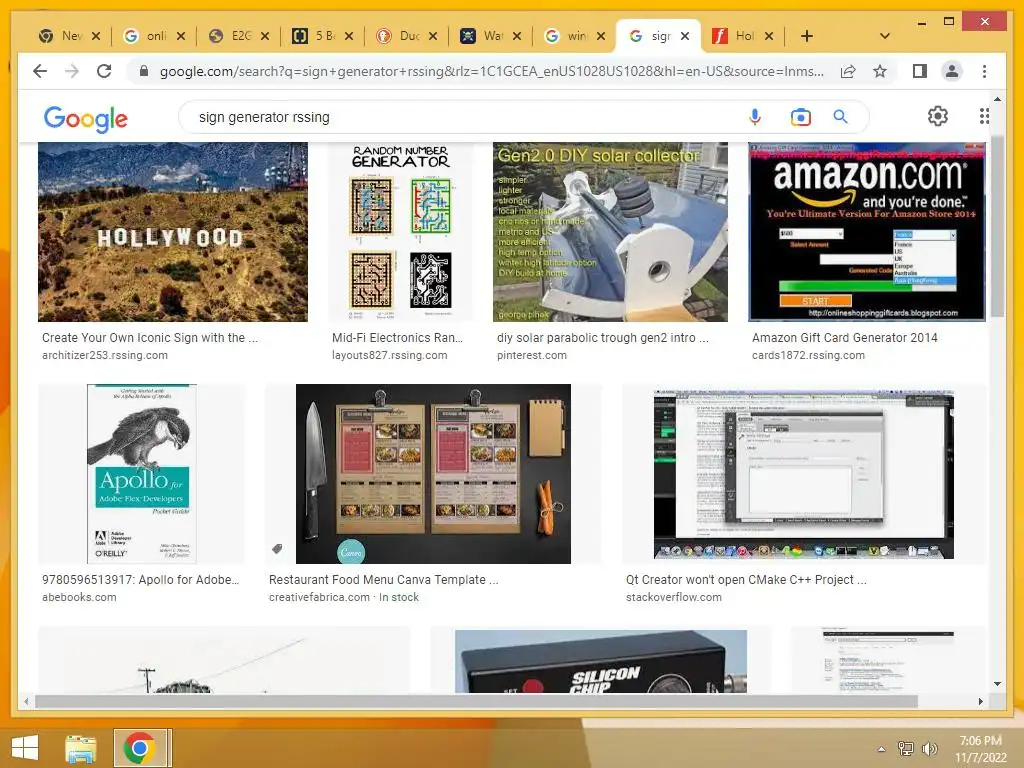Open Chrome's three-dot menu

point(984,71)
